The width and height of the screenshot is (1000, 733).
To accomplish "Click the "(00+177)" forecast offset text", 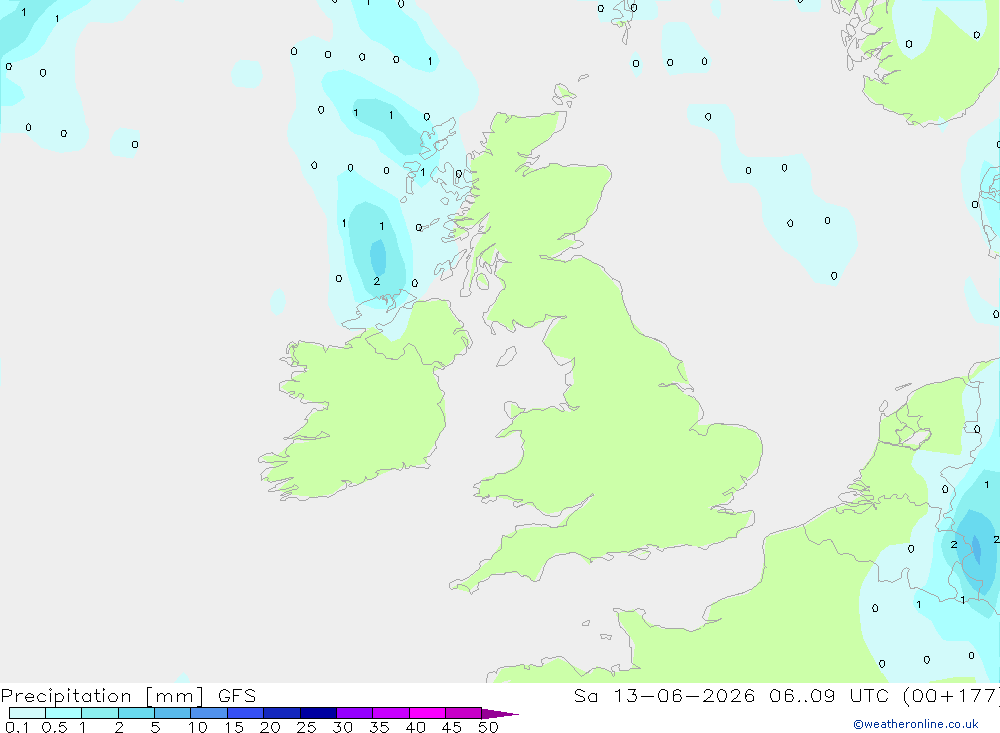I will [952, 696].
